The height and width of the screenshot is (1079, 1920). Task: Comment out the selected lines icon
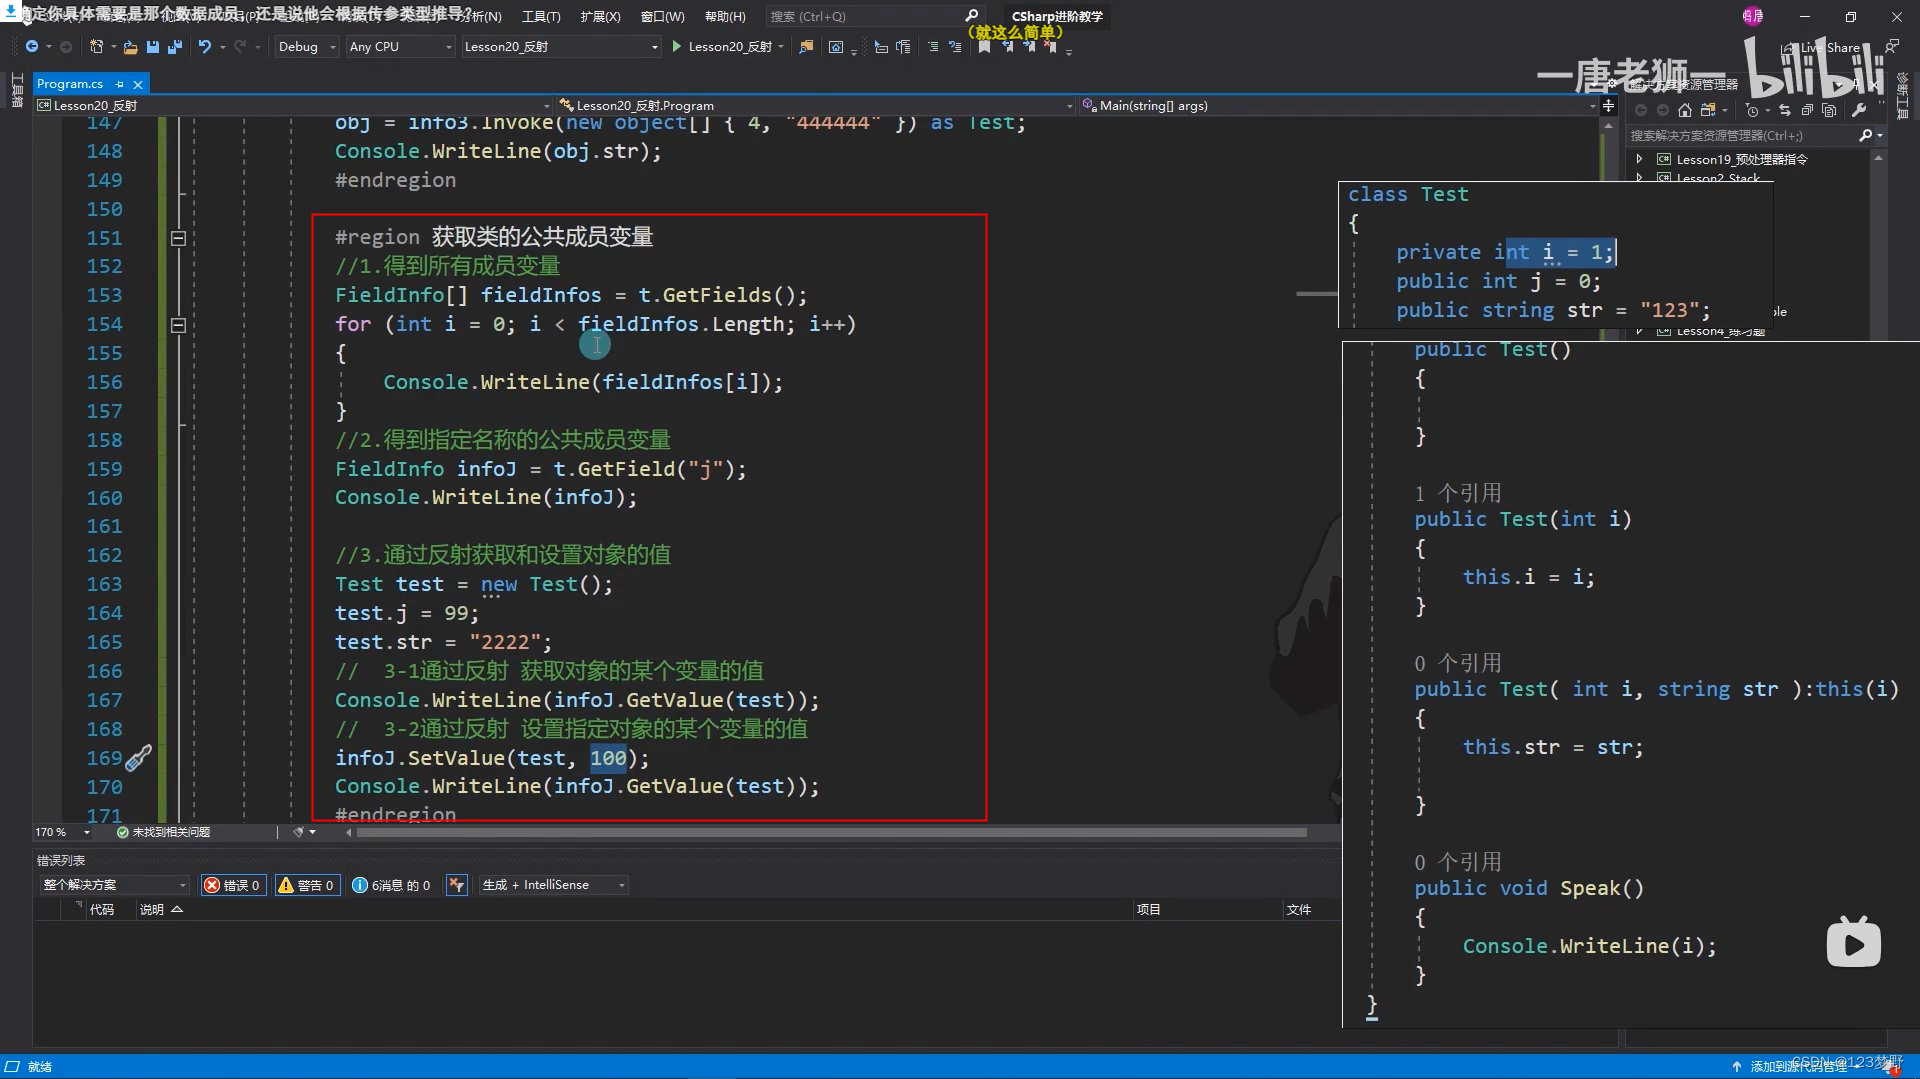tap(933, 47)
